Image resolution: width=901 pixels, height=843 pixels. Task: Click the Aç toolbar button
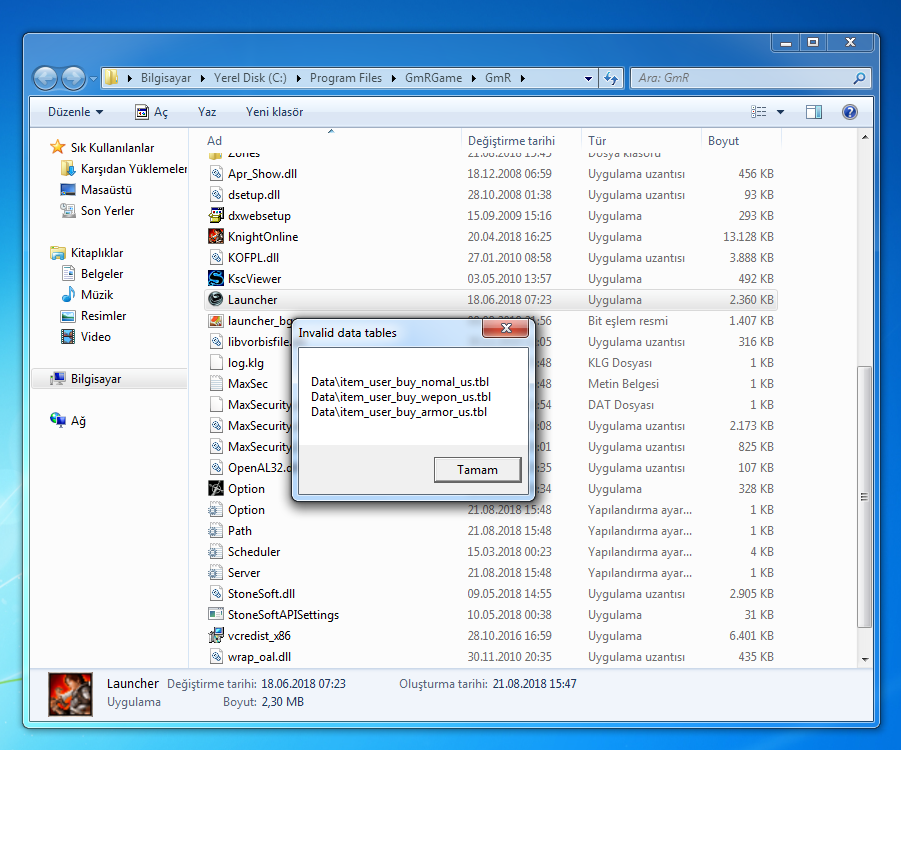point(151,112)
